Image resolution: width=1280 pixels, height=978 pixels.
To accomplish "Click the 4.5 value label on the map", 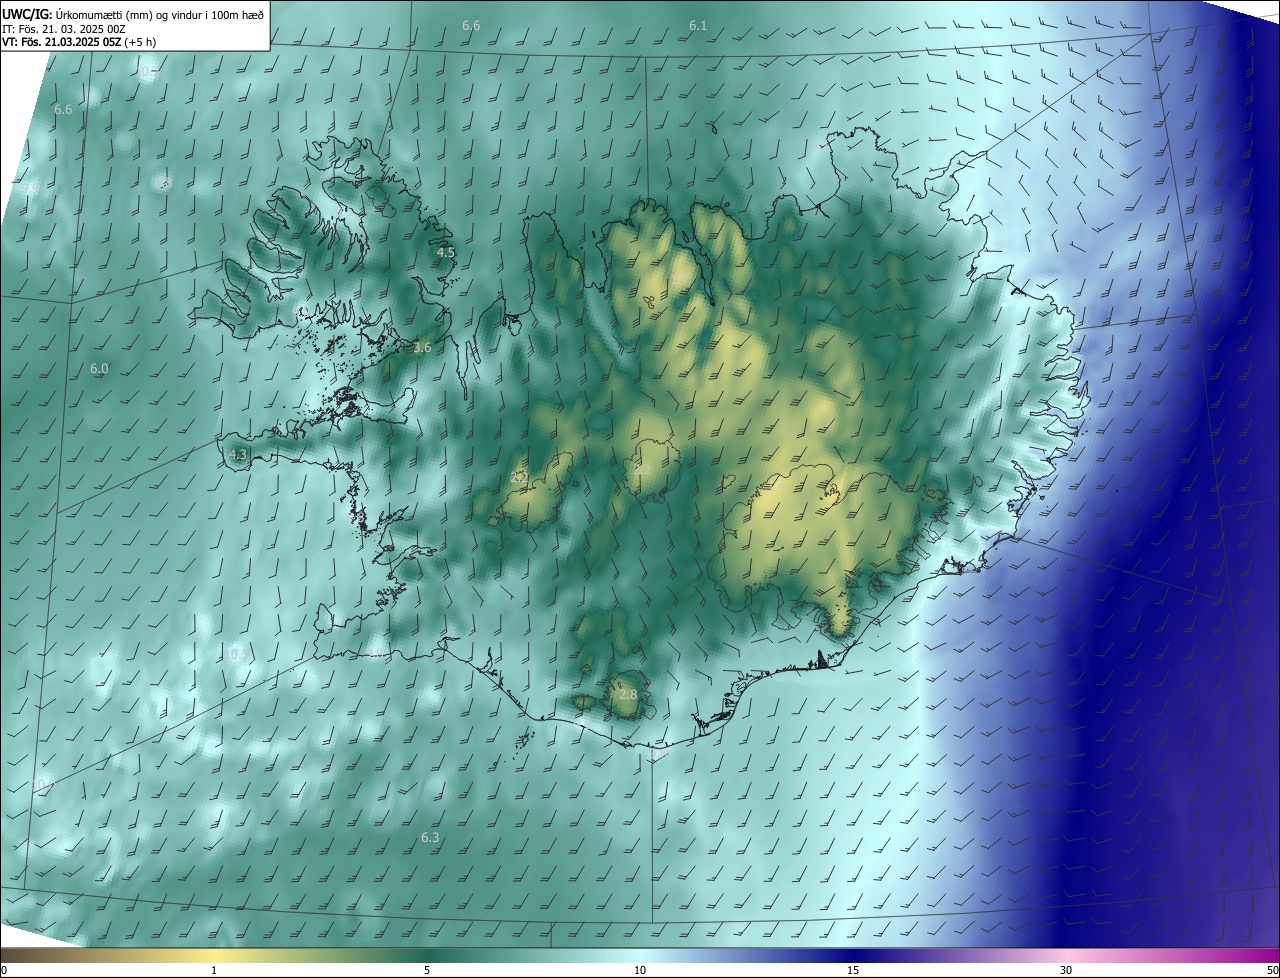I will (446, 253).
